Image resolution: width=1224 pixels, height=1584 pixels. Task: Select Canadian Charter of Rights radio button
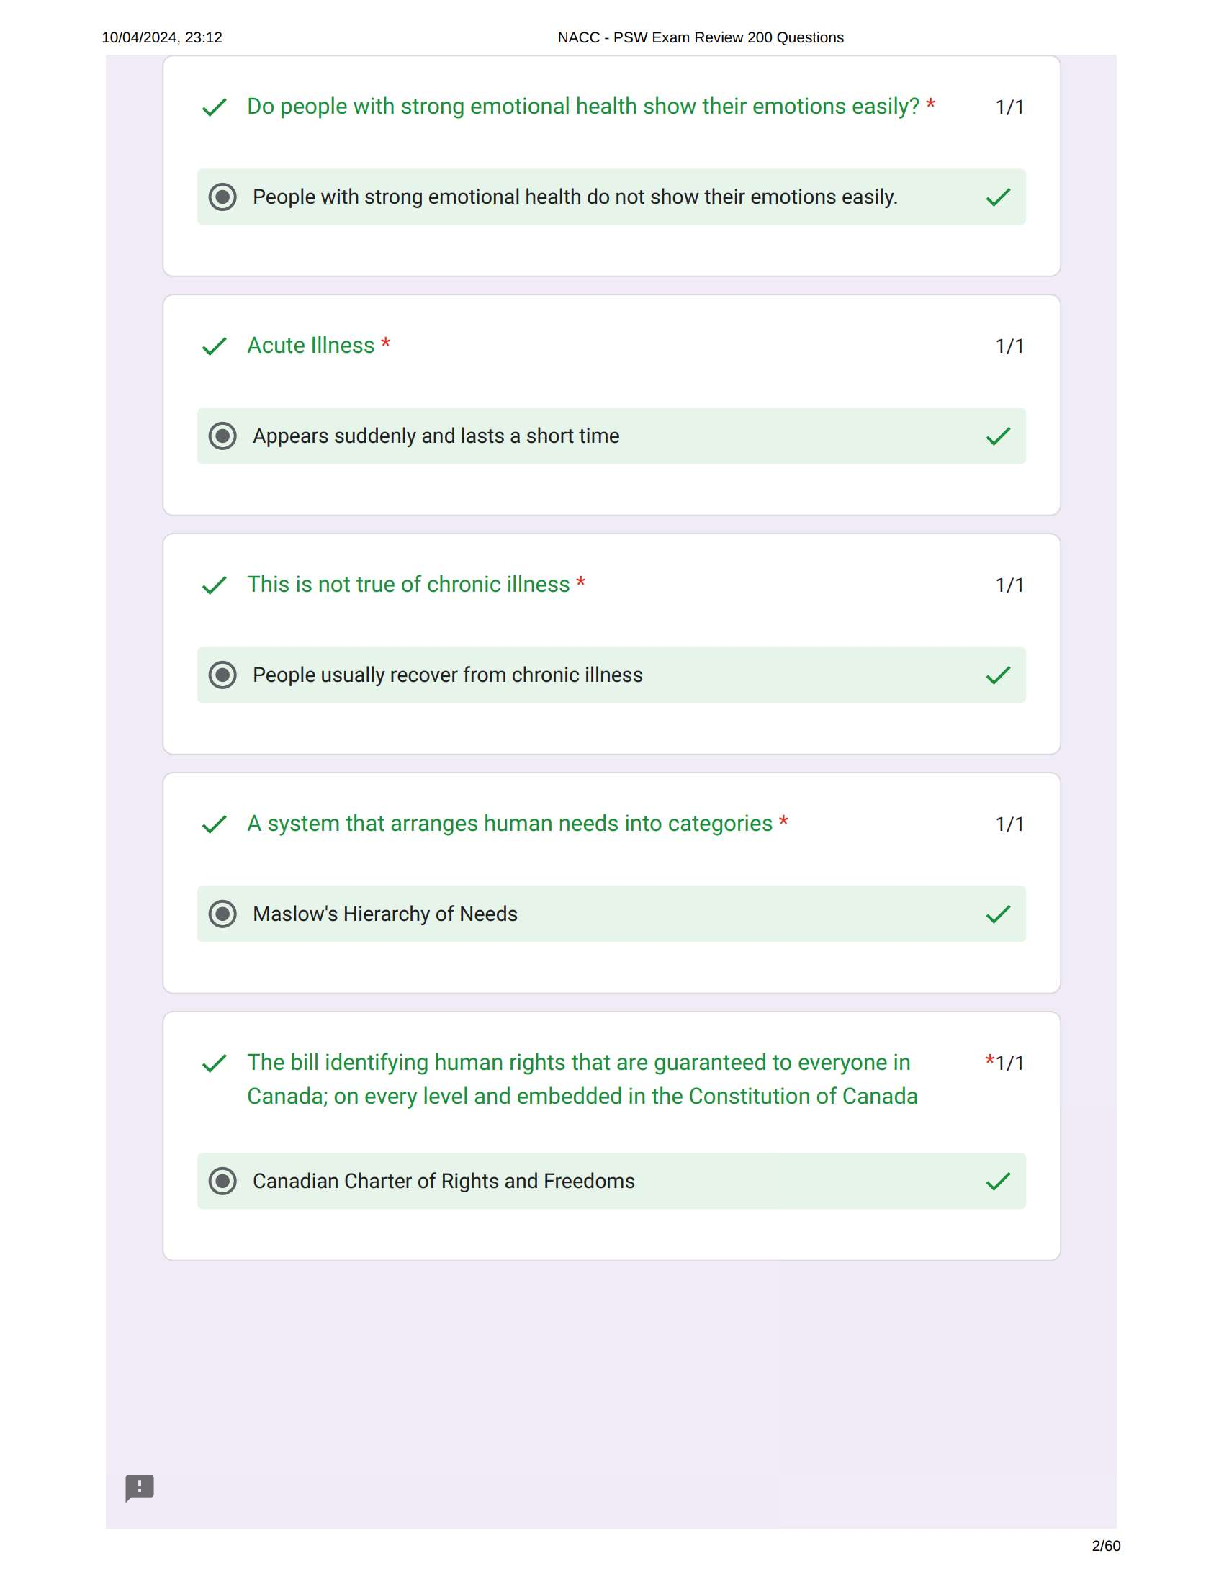223,1181
